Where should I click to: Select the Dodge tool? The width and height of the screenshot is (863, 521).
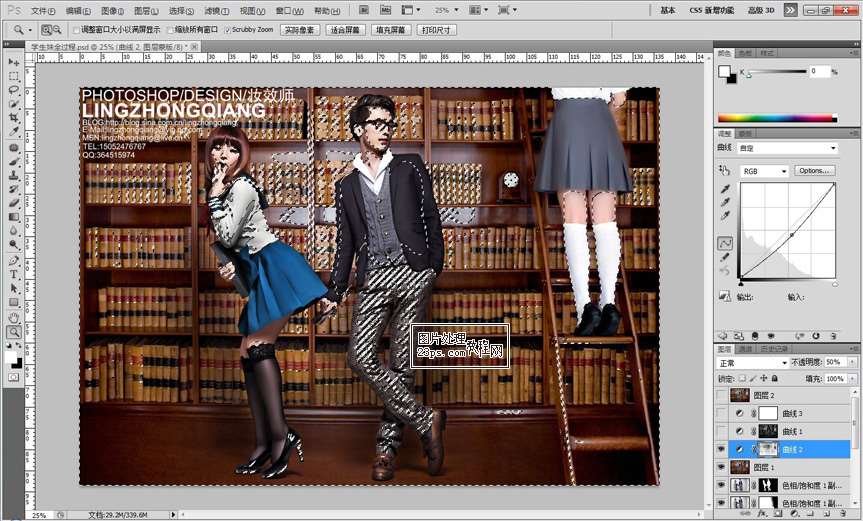point(14,244)
